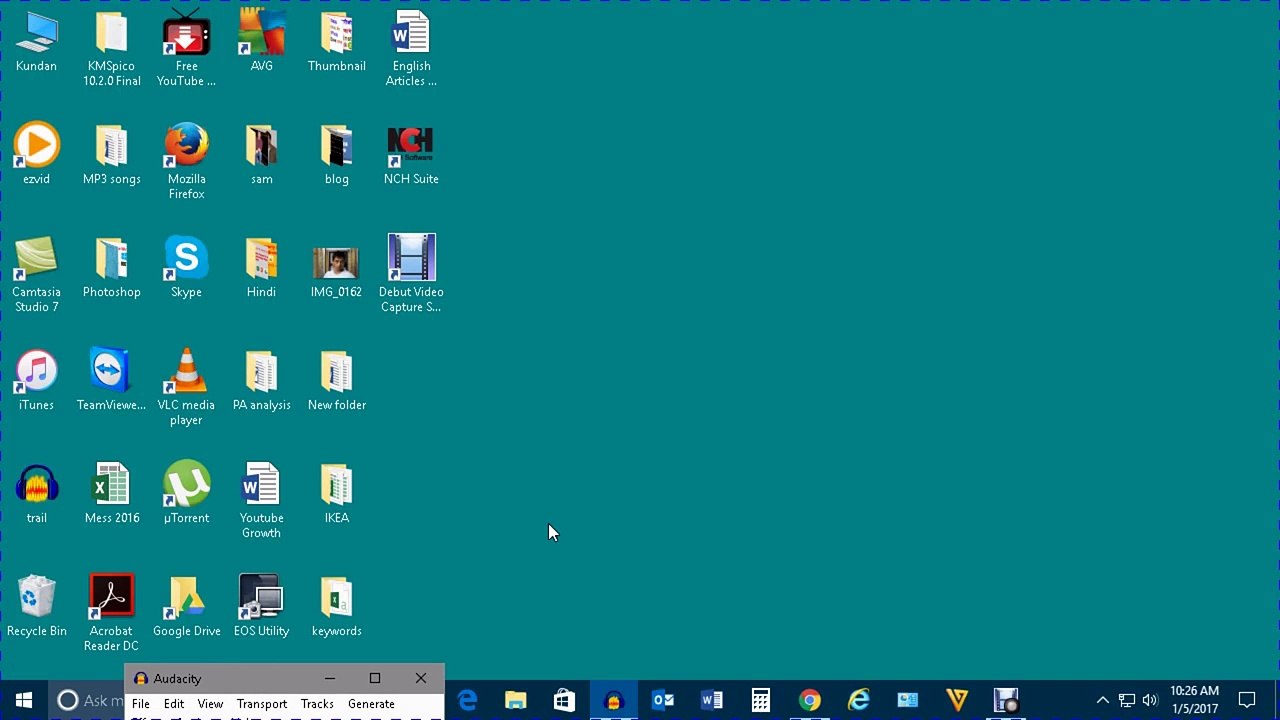Viewport: 1280px width, 720px height.
Task: Open Audacity View menu
Action: 210,704
